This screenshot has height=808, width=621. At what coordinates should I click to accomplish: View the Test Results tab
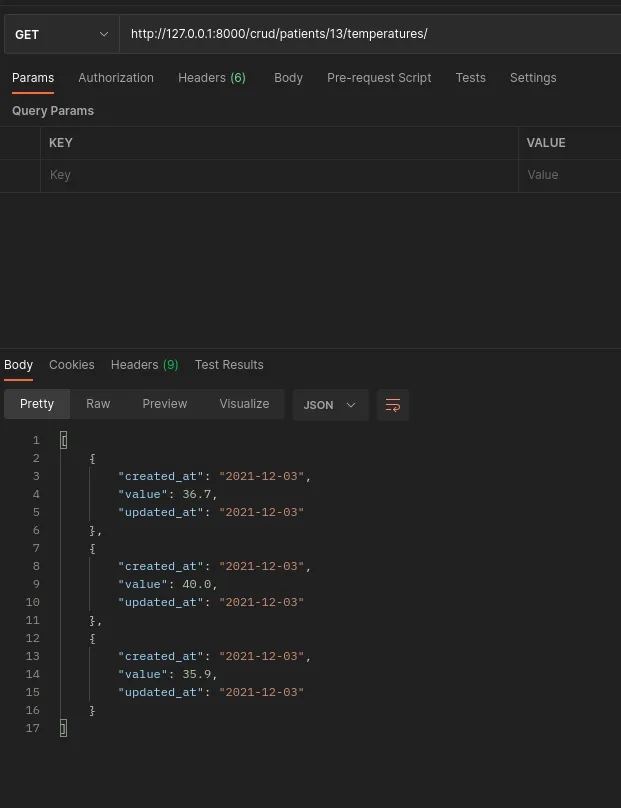click(229, 365)
